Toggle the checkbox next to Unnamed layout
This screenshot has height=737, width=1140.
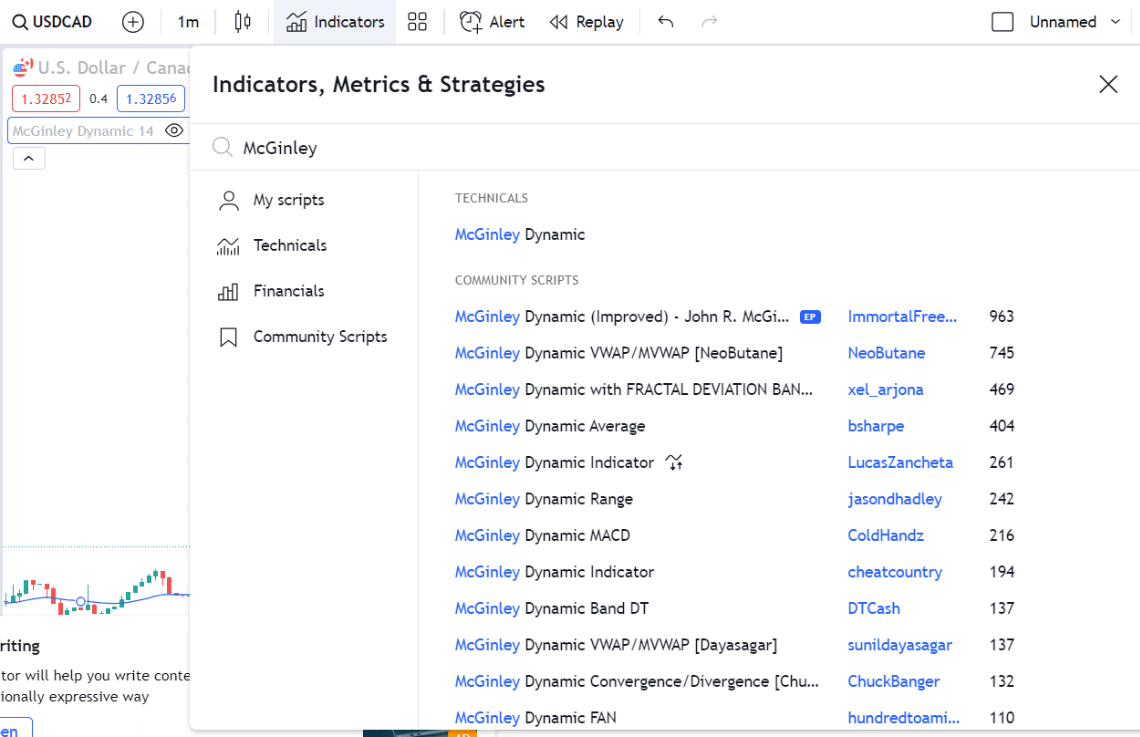[1003, 21]
